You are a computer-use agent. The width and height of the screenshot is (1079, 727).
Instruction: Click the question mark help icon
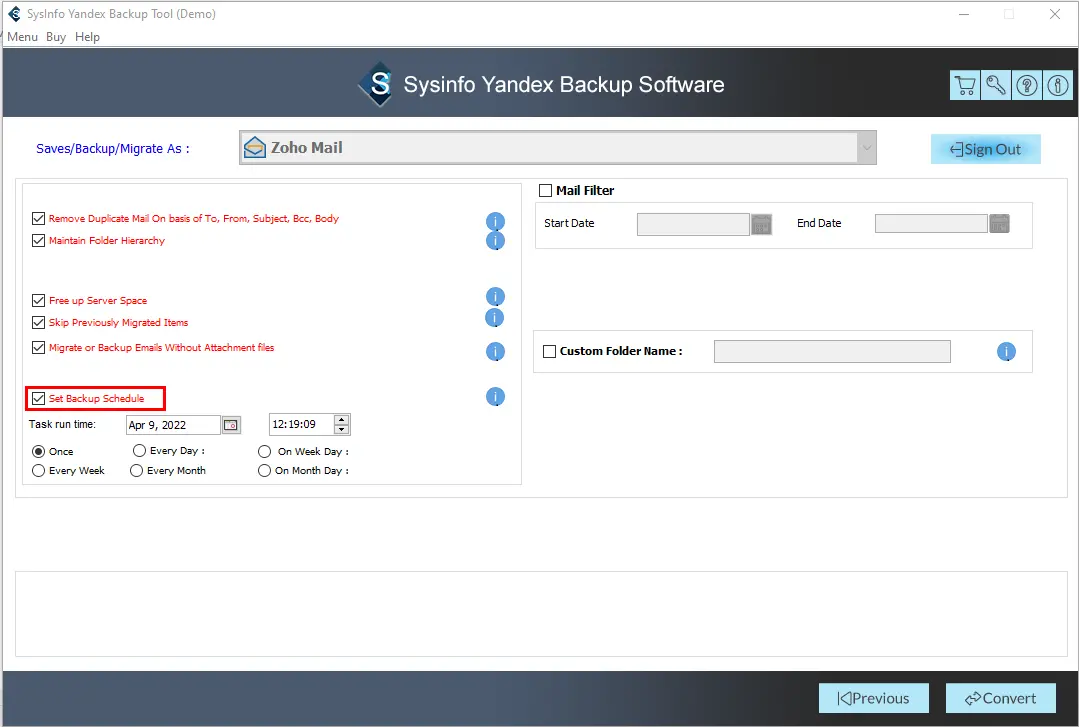[x=1027, y=85]
